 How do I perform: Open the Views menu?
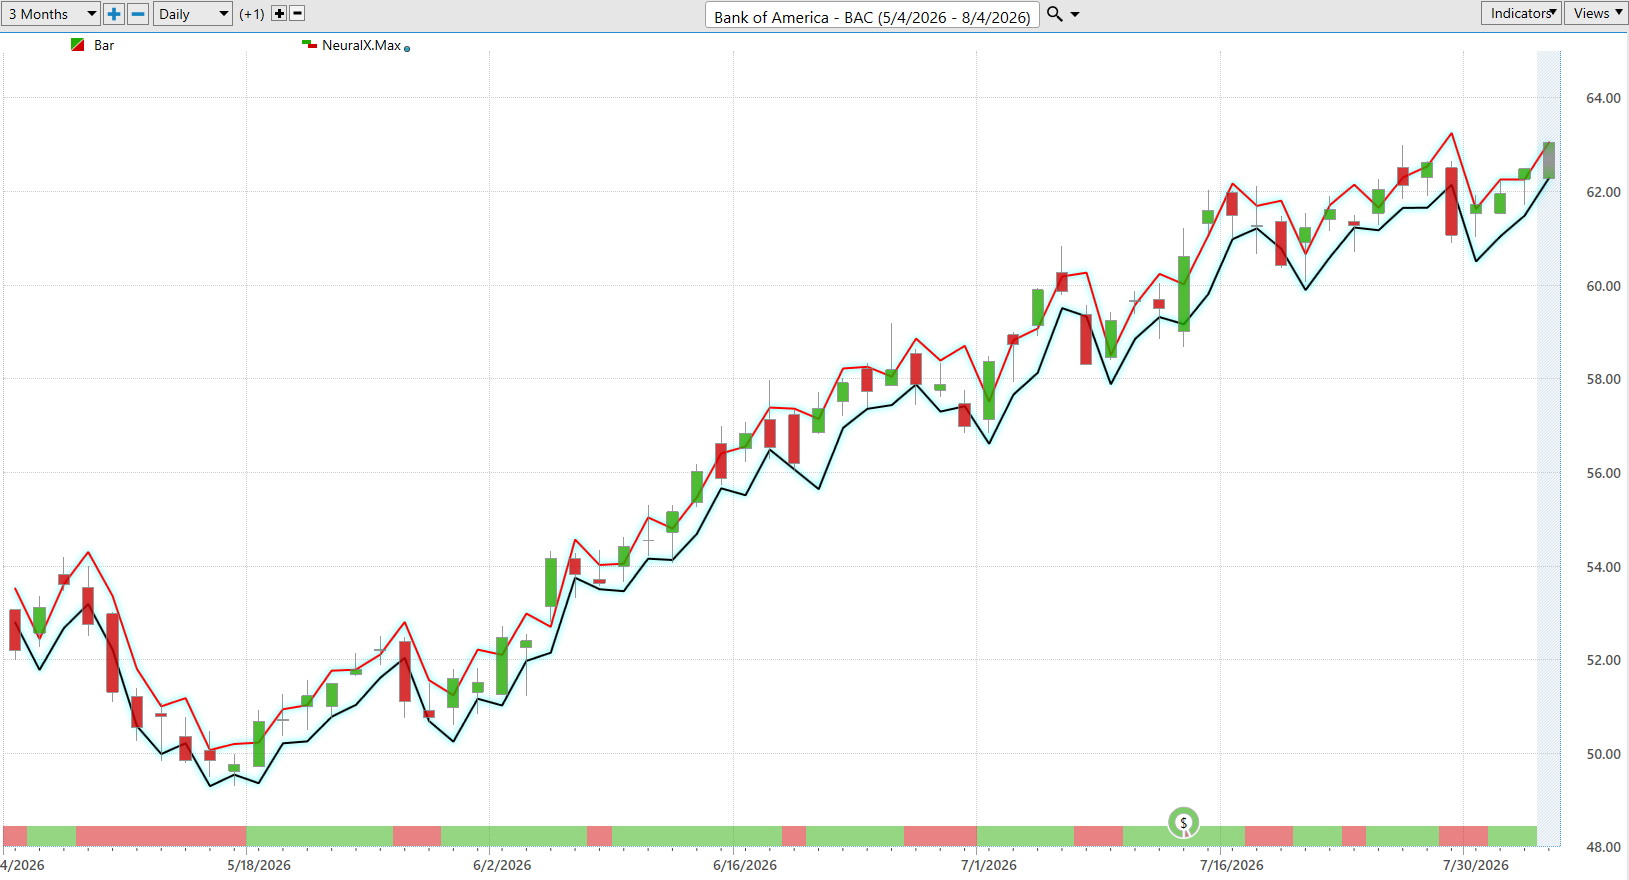(x=1596, y=13)
